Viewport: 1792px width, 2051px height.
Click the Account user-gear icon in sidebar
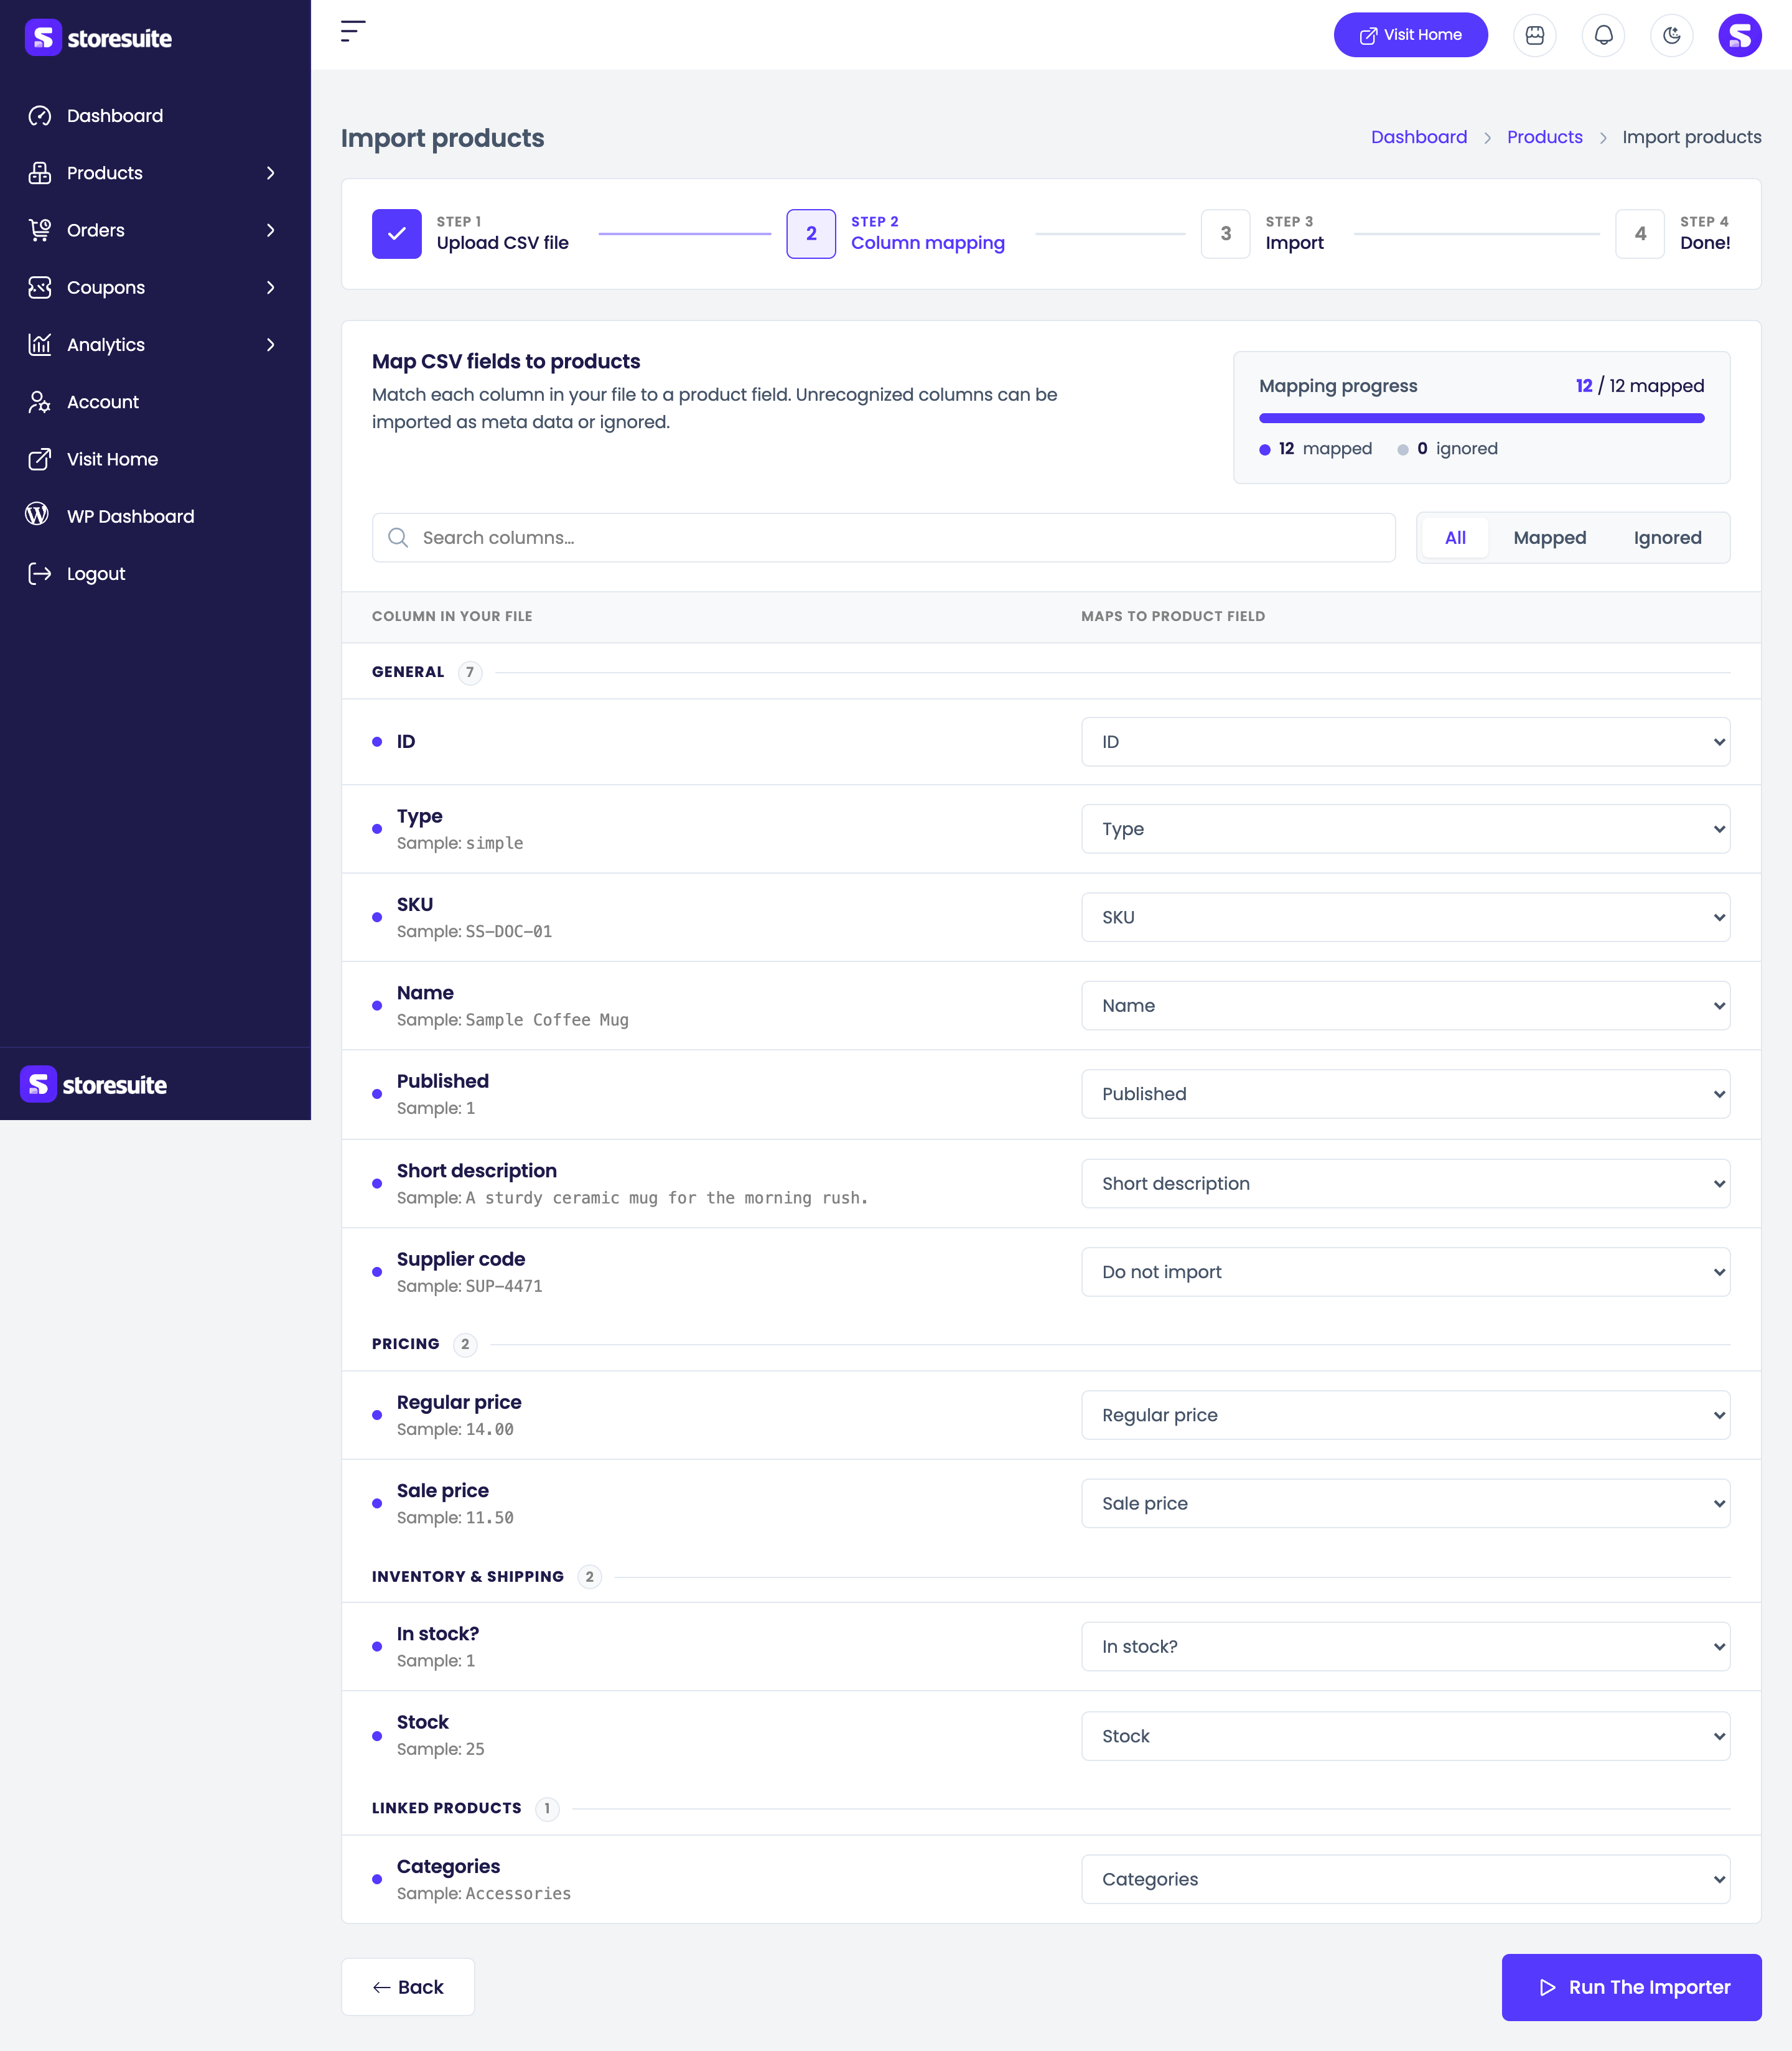pos(39,402)
